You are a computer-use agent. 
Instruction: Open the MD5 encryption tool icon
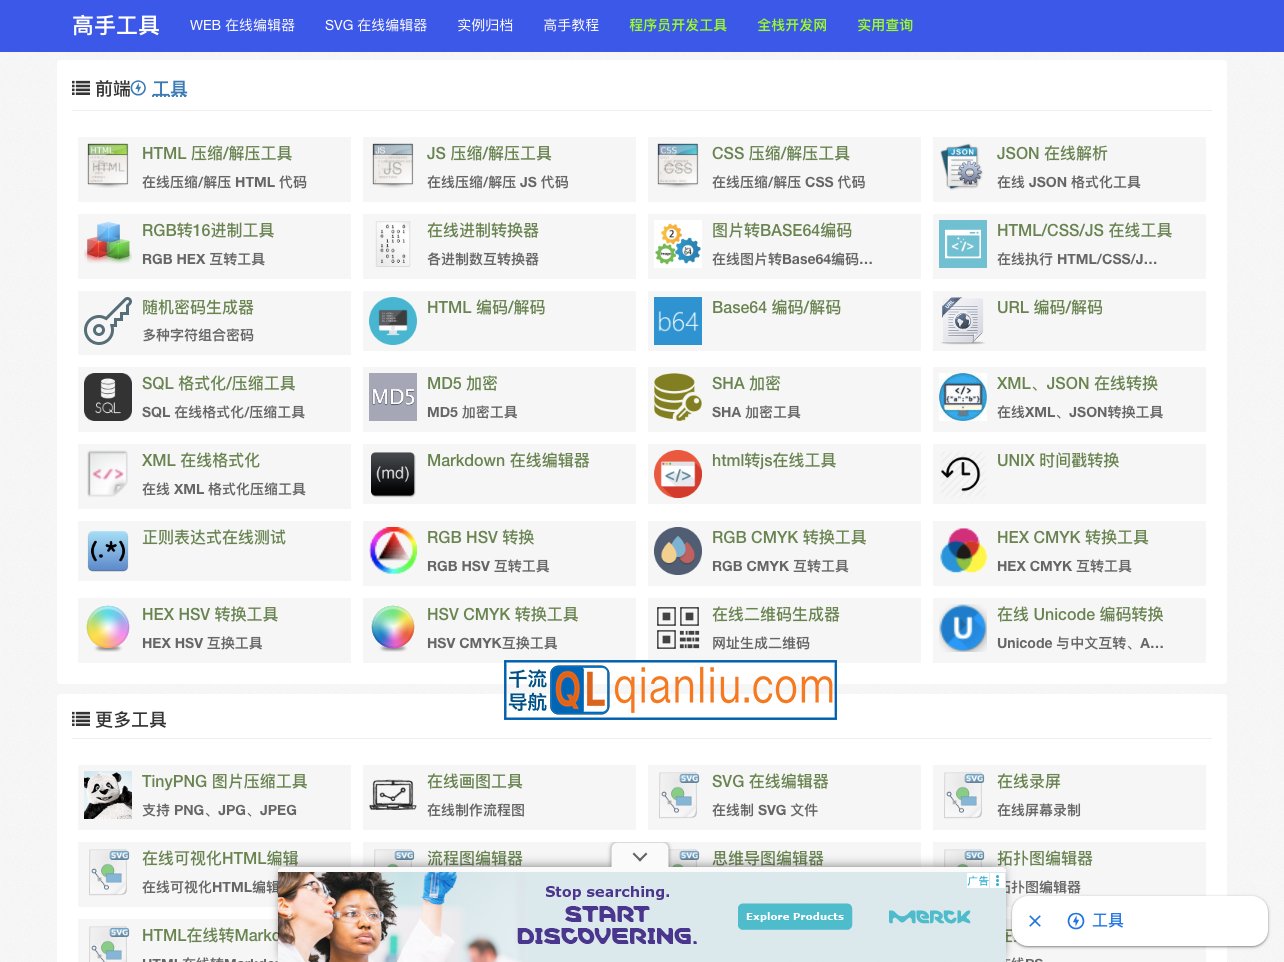click(x=392, y=397)
